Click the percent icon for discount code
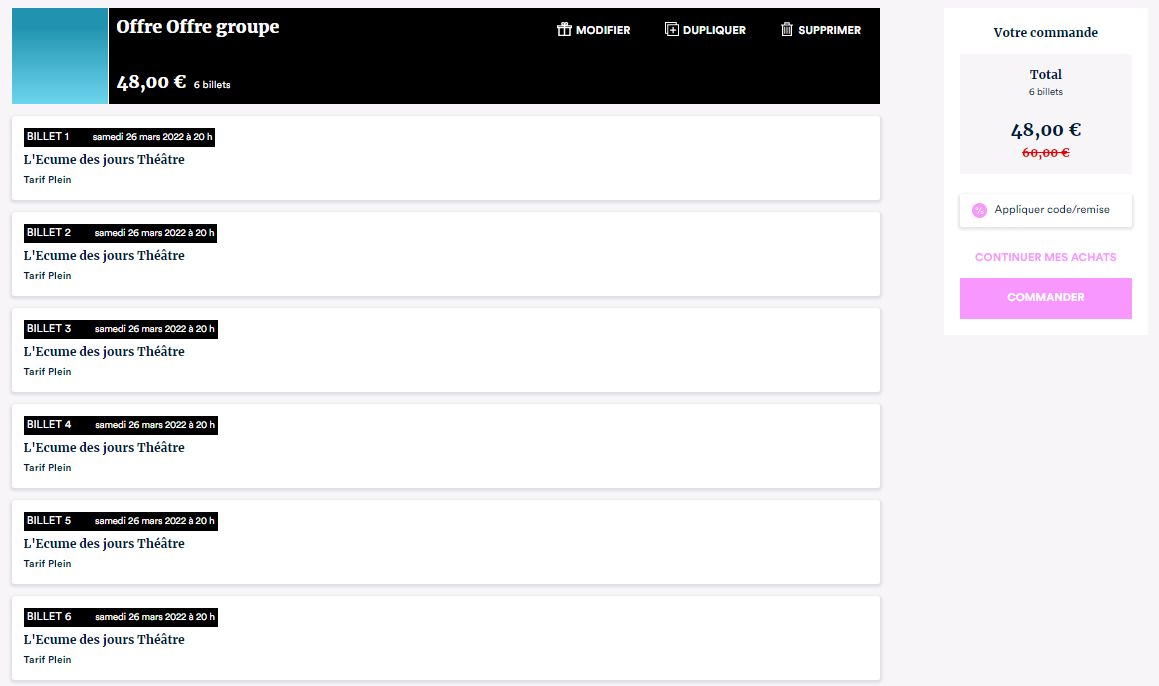Image resolution: width=1159 pixels, height=686 pixels. 979,210
